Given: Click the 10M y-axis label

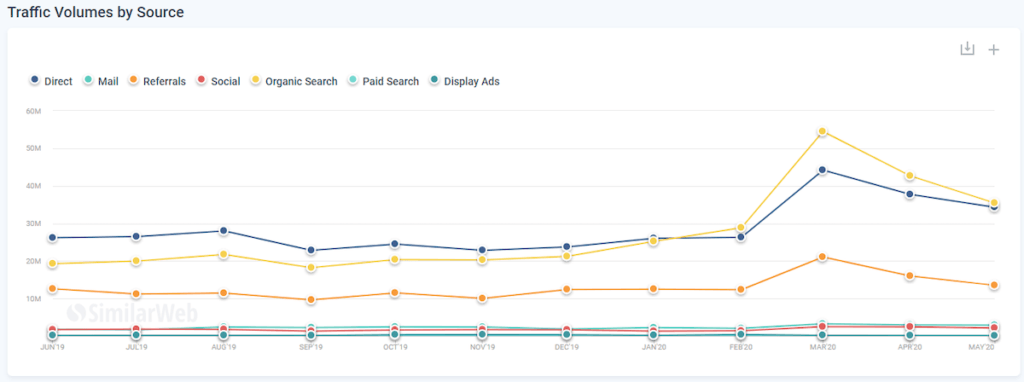Looking at the screenshot, I should [34, 299].
